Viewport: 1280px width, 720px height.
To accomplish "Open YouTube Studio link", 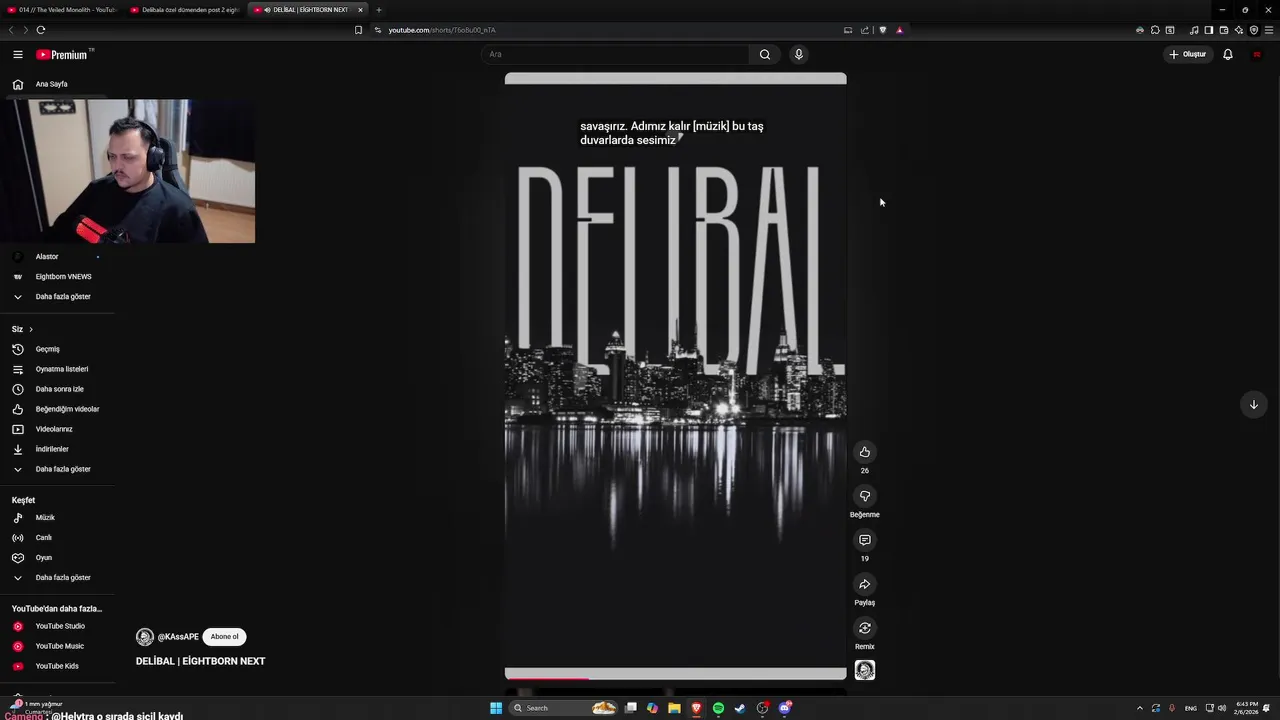I will (60, 626).
